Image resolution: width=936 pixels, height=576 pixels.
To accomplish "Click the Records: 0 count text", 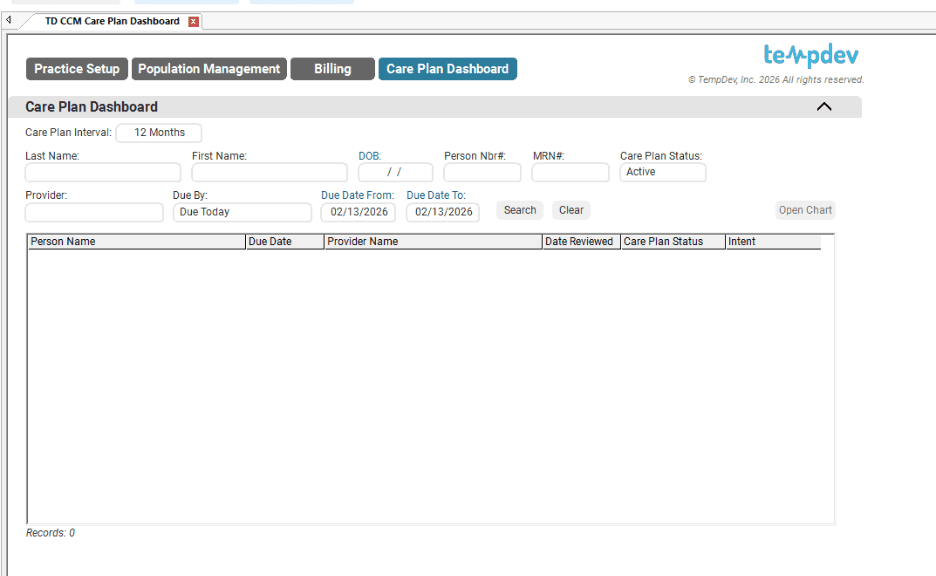I will [50, 533].
